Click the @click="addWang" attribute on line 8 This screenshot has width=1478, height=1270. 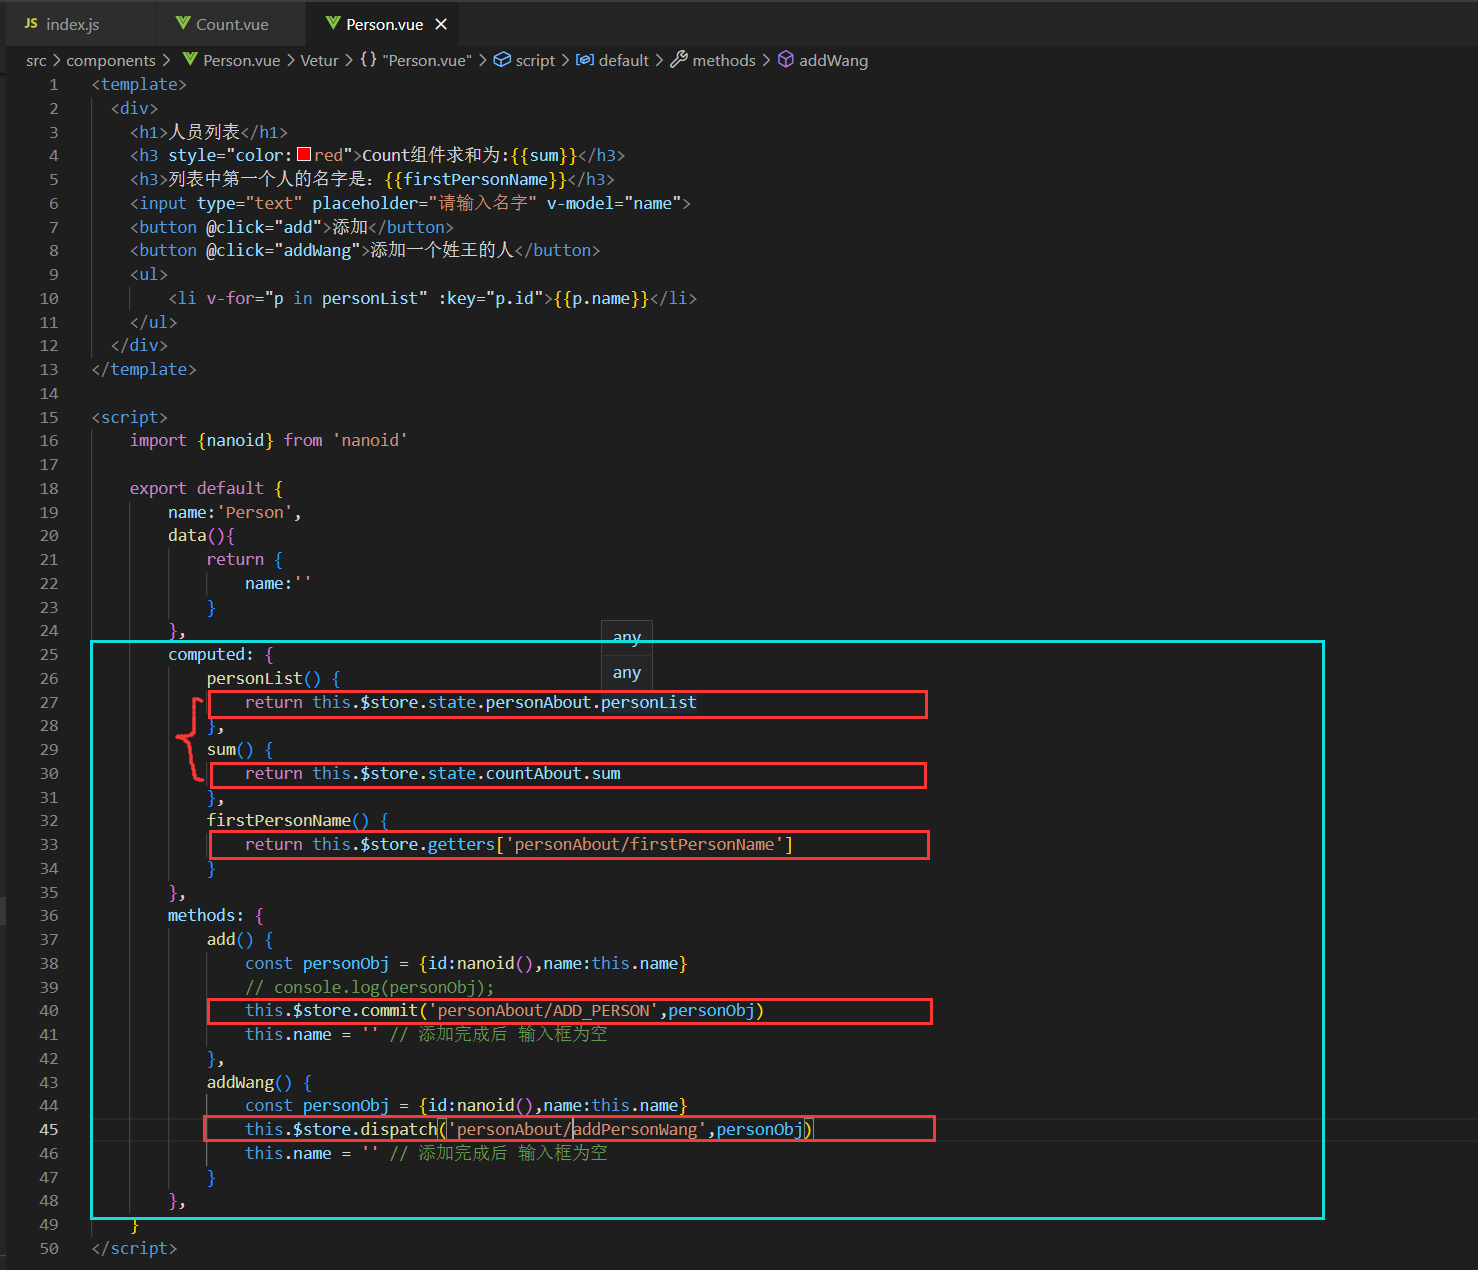coord(283,251)
